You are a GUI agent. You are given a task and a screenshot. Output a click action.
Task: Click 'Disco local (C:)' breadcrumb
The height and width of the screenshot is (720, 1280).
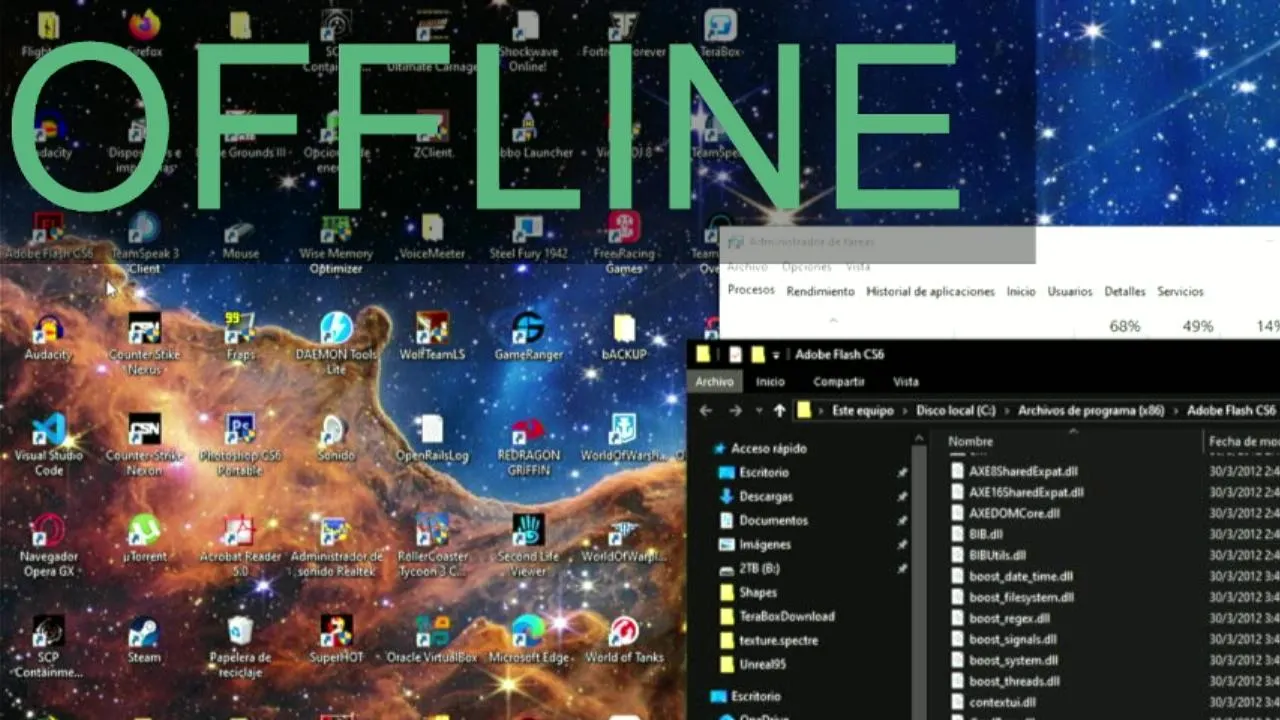pos(956,411)
